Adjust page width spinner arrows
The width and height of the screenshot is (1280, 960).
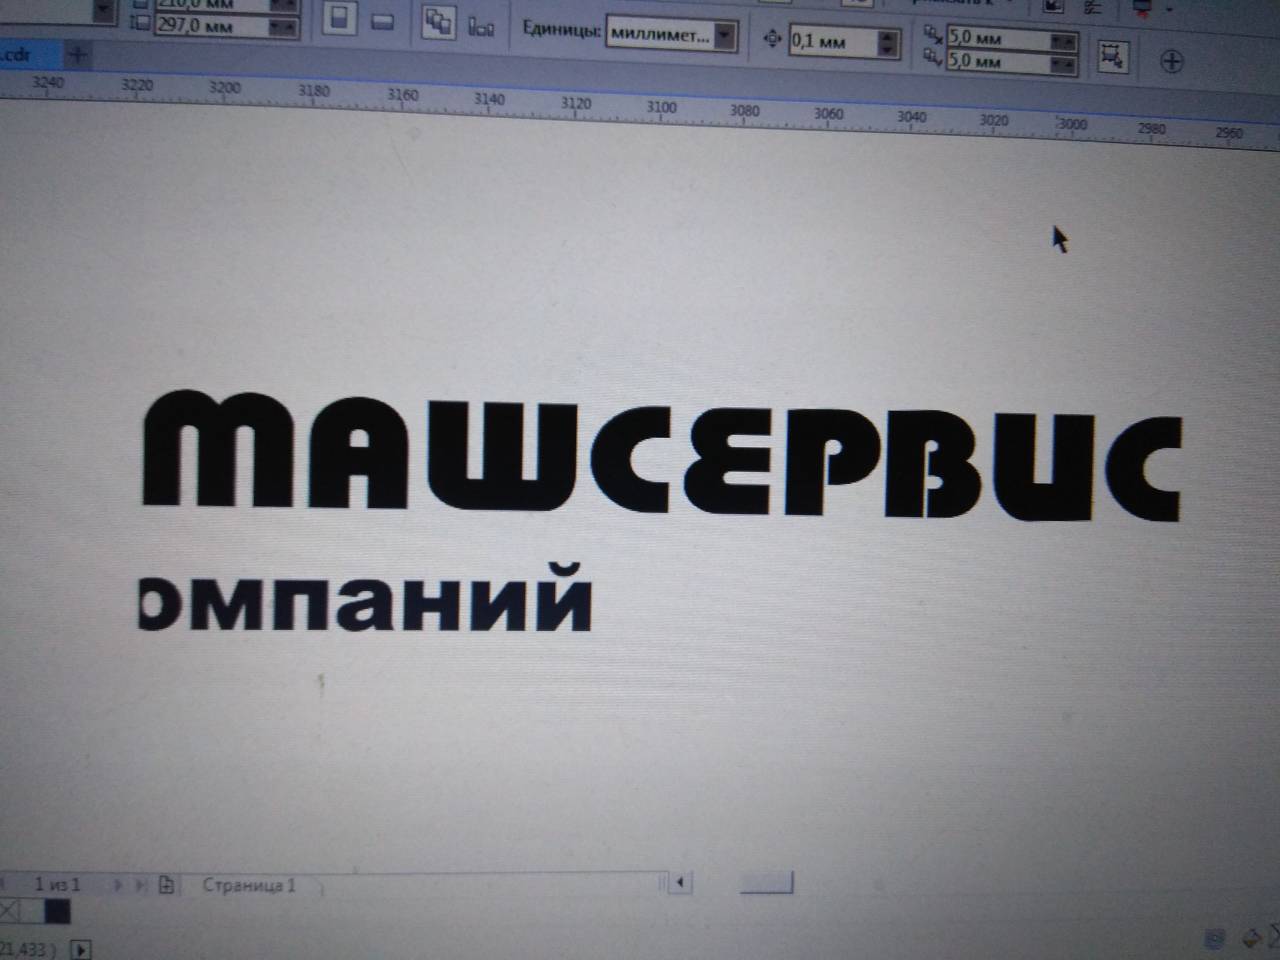click(x=284, y=4)
